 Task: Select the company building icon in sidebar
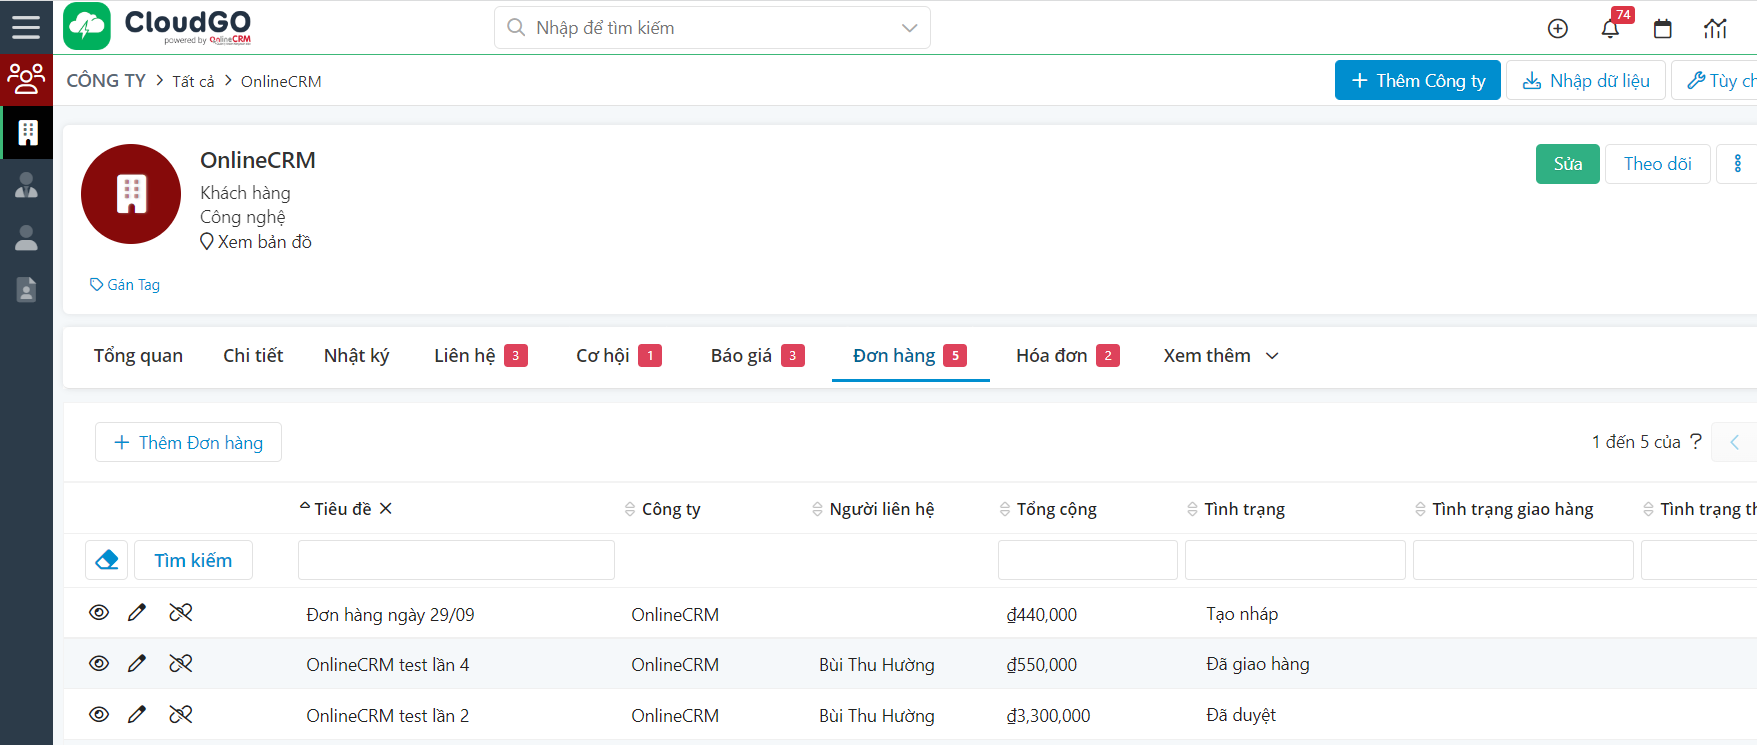tap(27, 132)
